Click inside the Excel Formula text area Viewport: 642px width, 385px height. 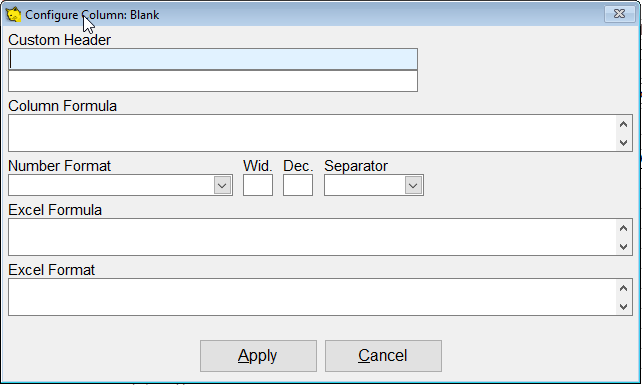tap(312, 237)
